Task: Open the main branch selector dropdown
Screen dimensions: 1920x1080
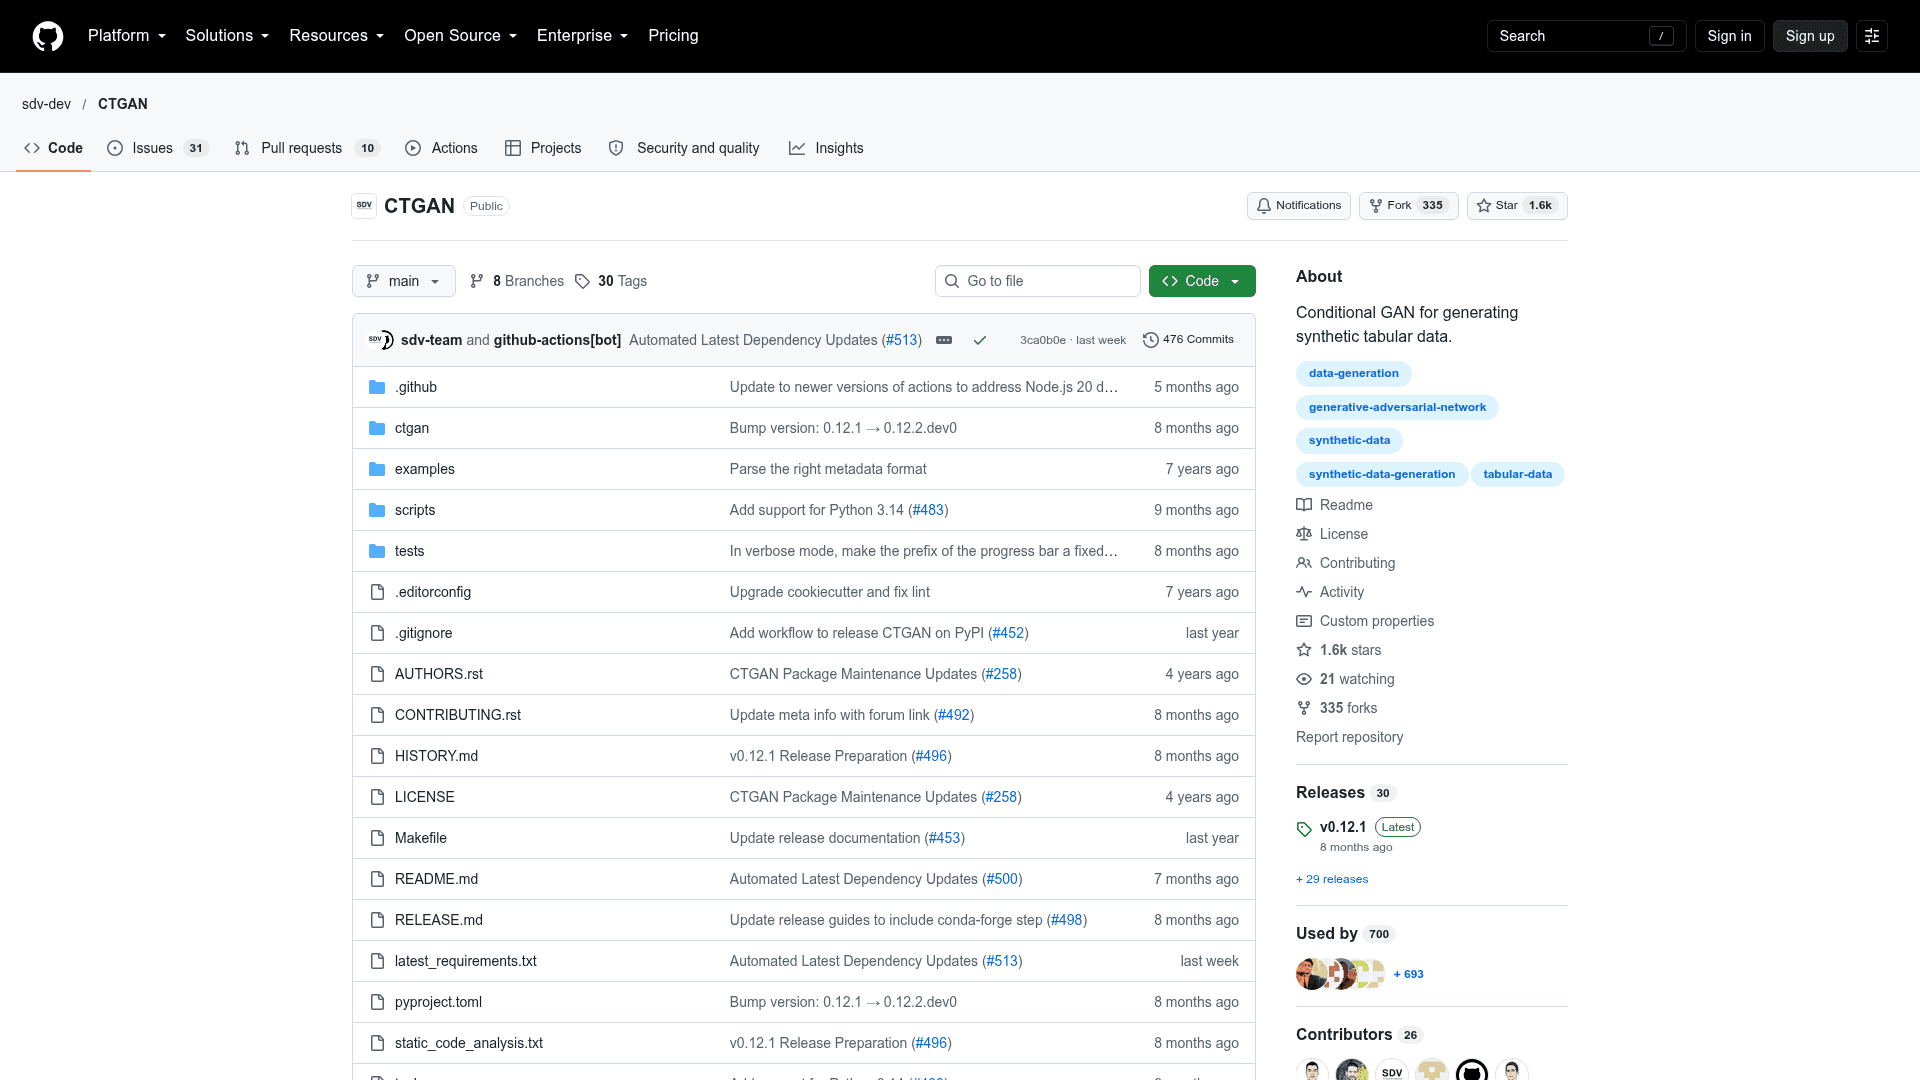Action: tap(404, 281)
